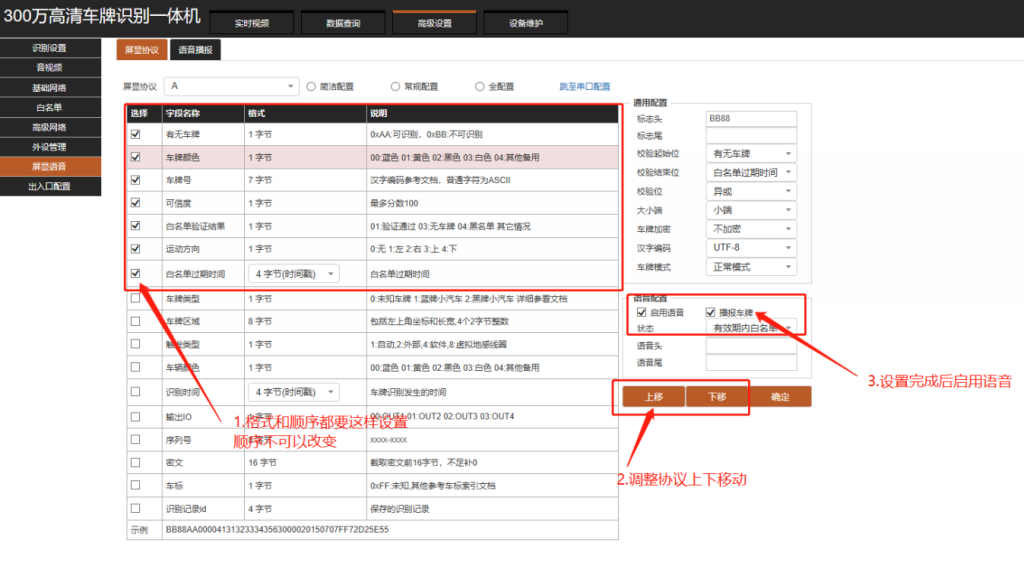Switch to the 语音播报 sub-tab
The width and height of the screenshot is (1024, 563).
coord(194,49)
